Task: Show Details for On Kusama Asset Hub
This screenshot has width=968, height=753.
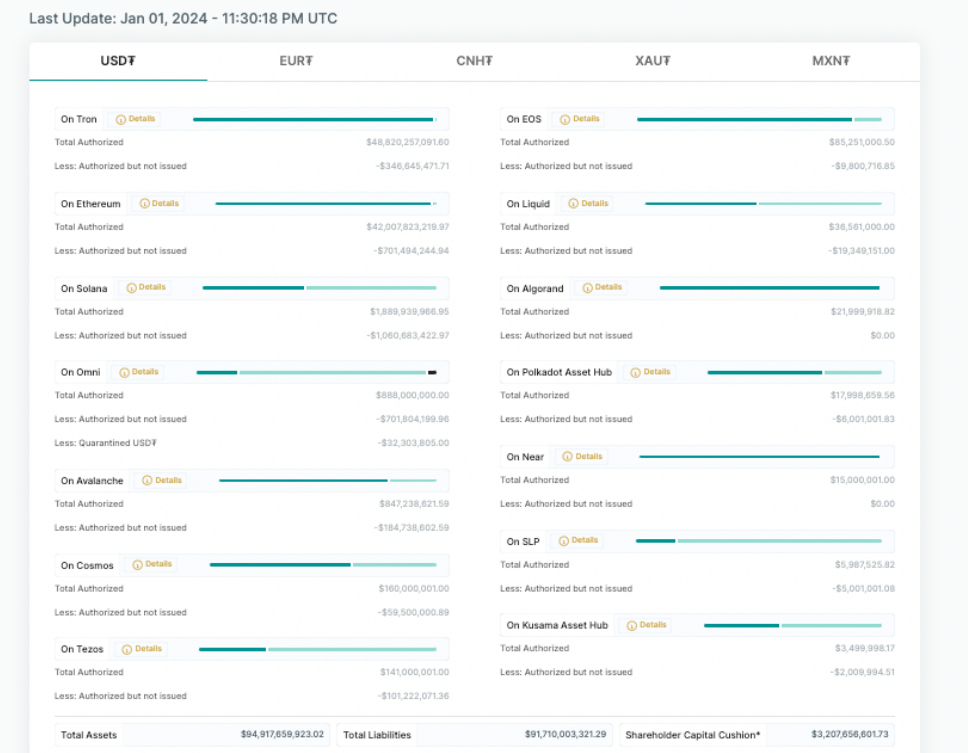Action: (647, 625)
